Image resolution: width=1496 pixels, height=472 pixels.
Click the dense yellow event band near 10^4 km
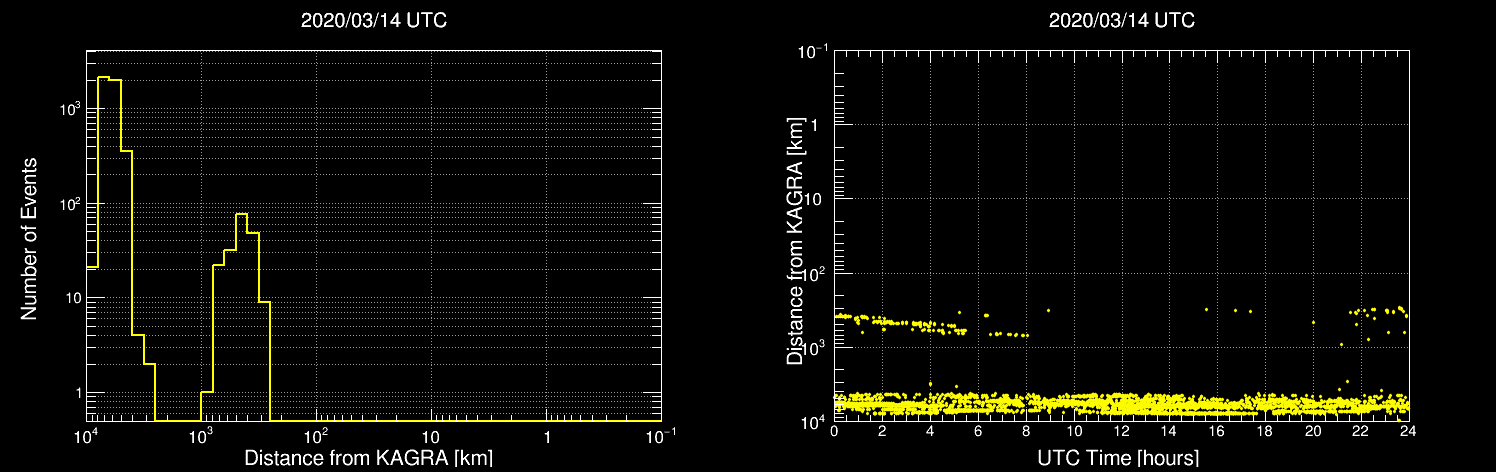[x=1121, y=405]
